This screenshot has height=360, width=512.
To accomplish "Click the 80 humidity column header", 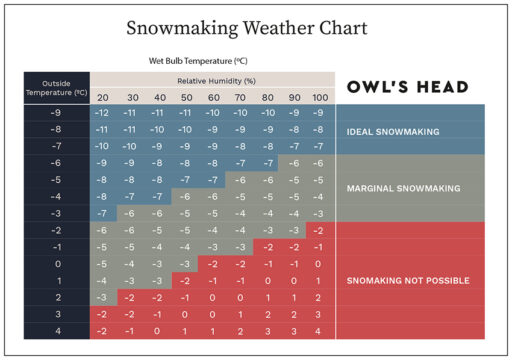I will point(268,98).
